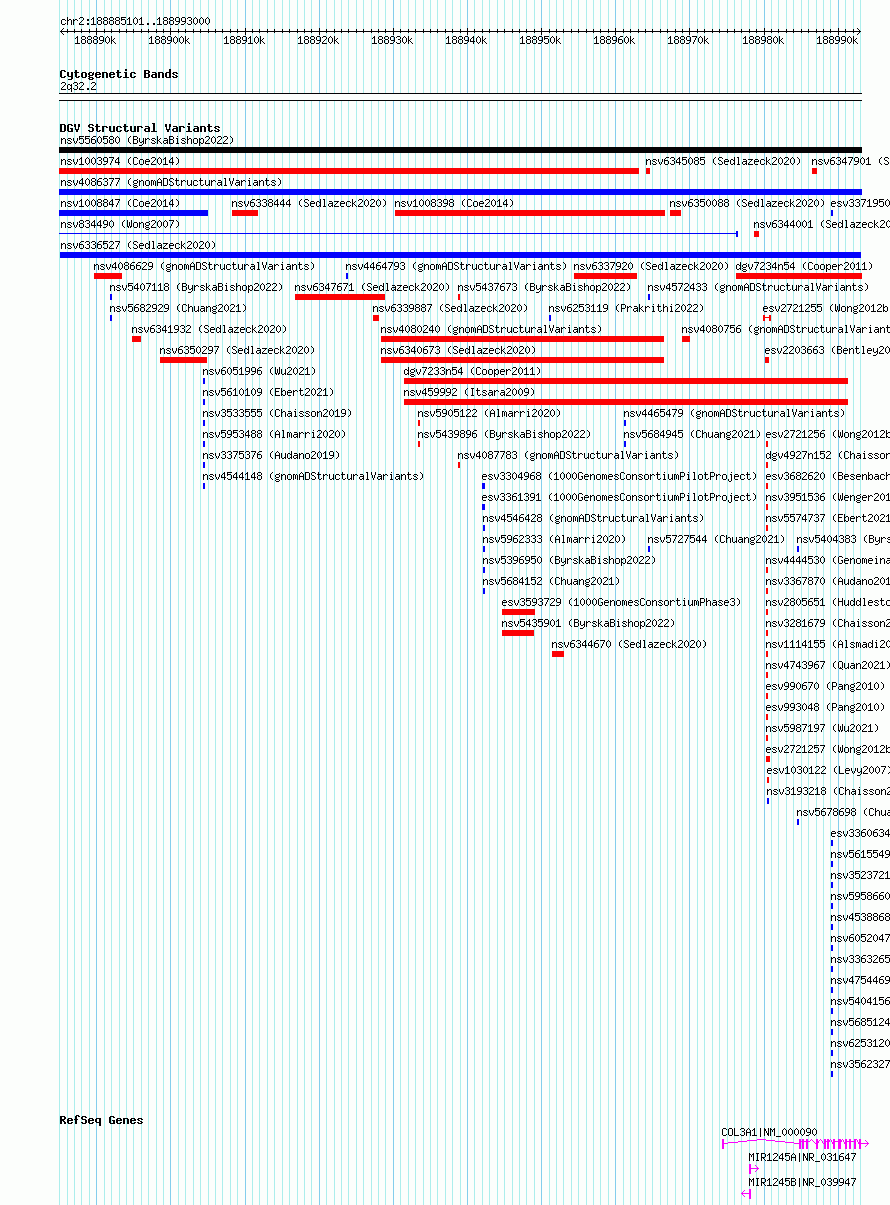Open the MIR1245B|NR_039947 gene label

coord(803,1181)
